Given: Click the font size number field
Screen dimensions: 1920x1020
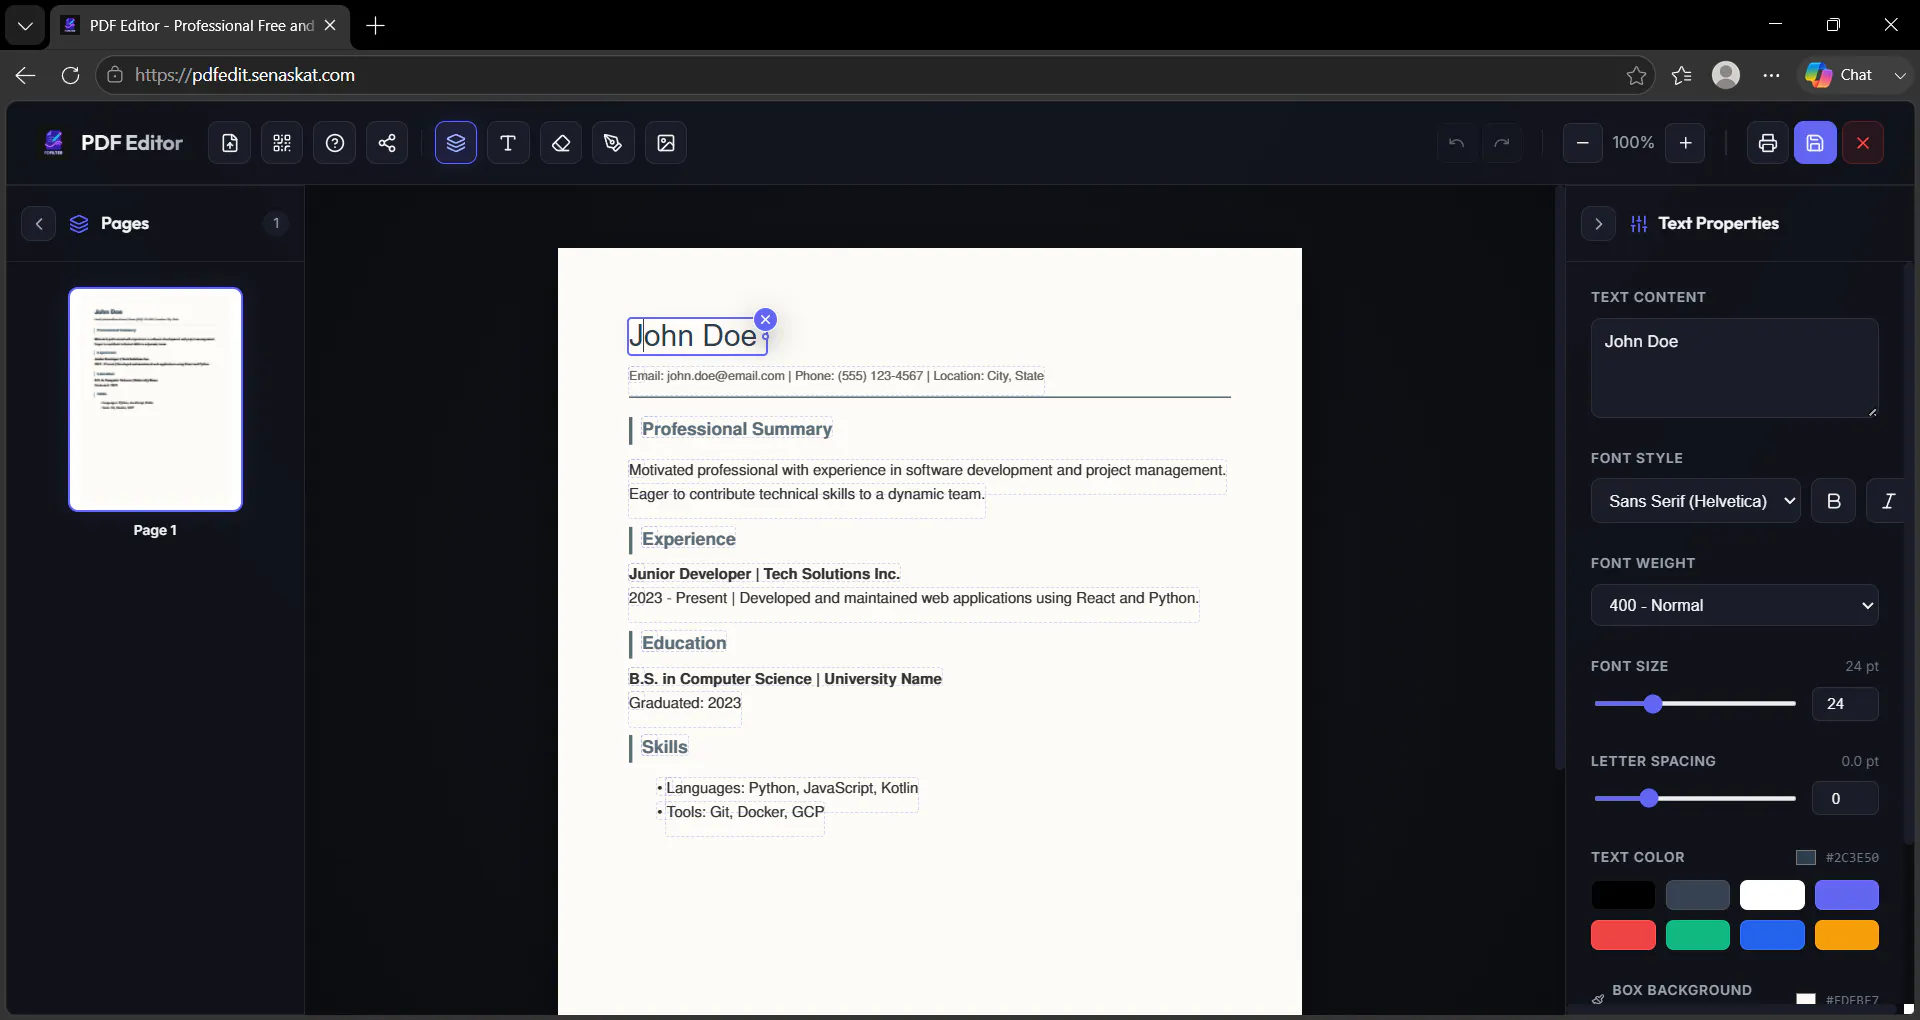Looking at the screenshot, I should point(1845,704).
